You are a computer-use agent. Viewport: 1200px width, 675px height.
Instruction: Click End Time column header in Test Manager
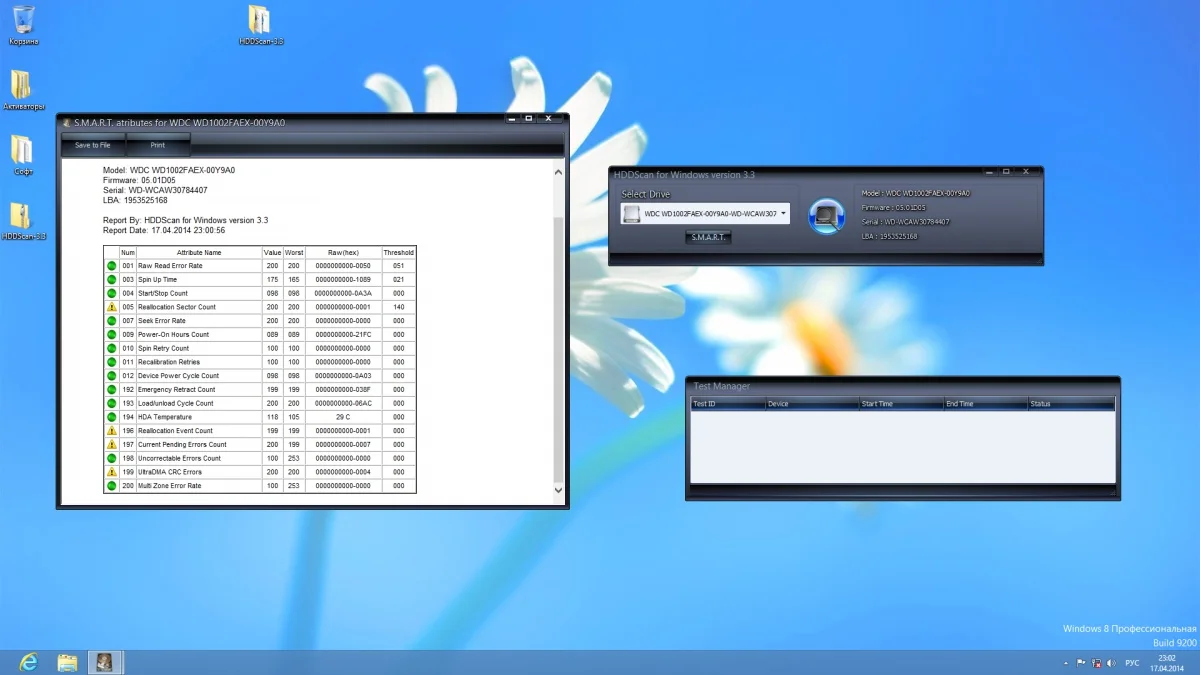click(x=984, y=404)
